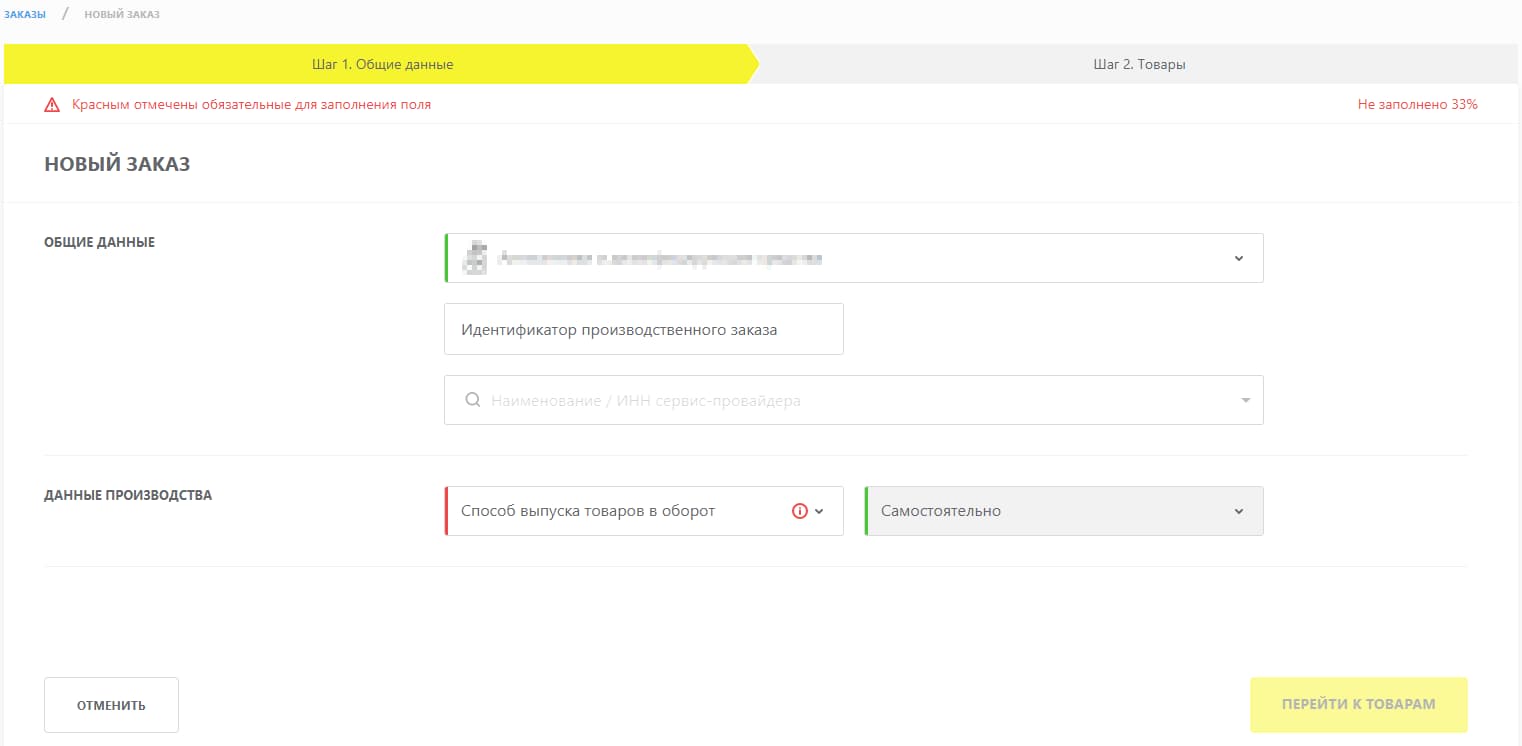Viewport: 1522px width, 746px height.
Task: Click the Красным отмечены обязательные warning text
Action: (251, 104)
